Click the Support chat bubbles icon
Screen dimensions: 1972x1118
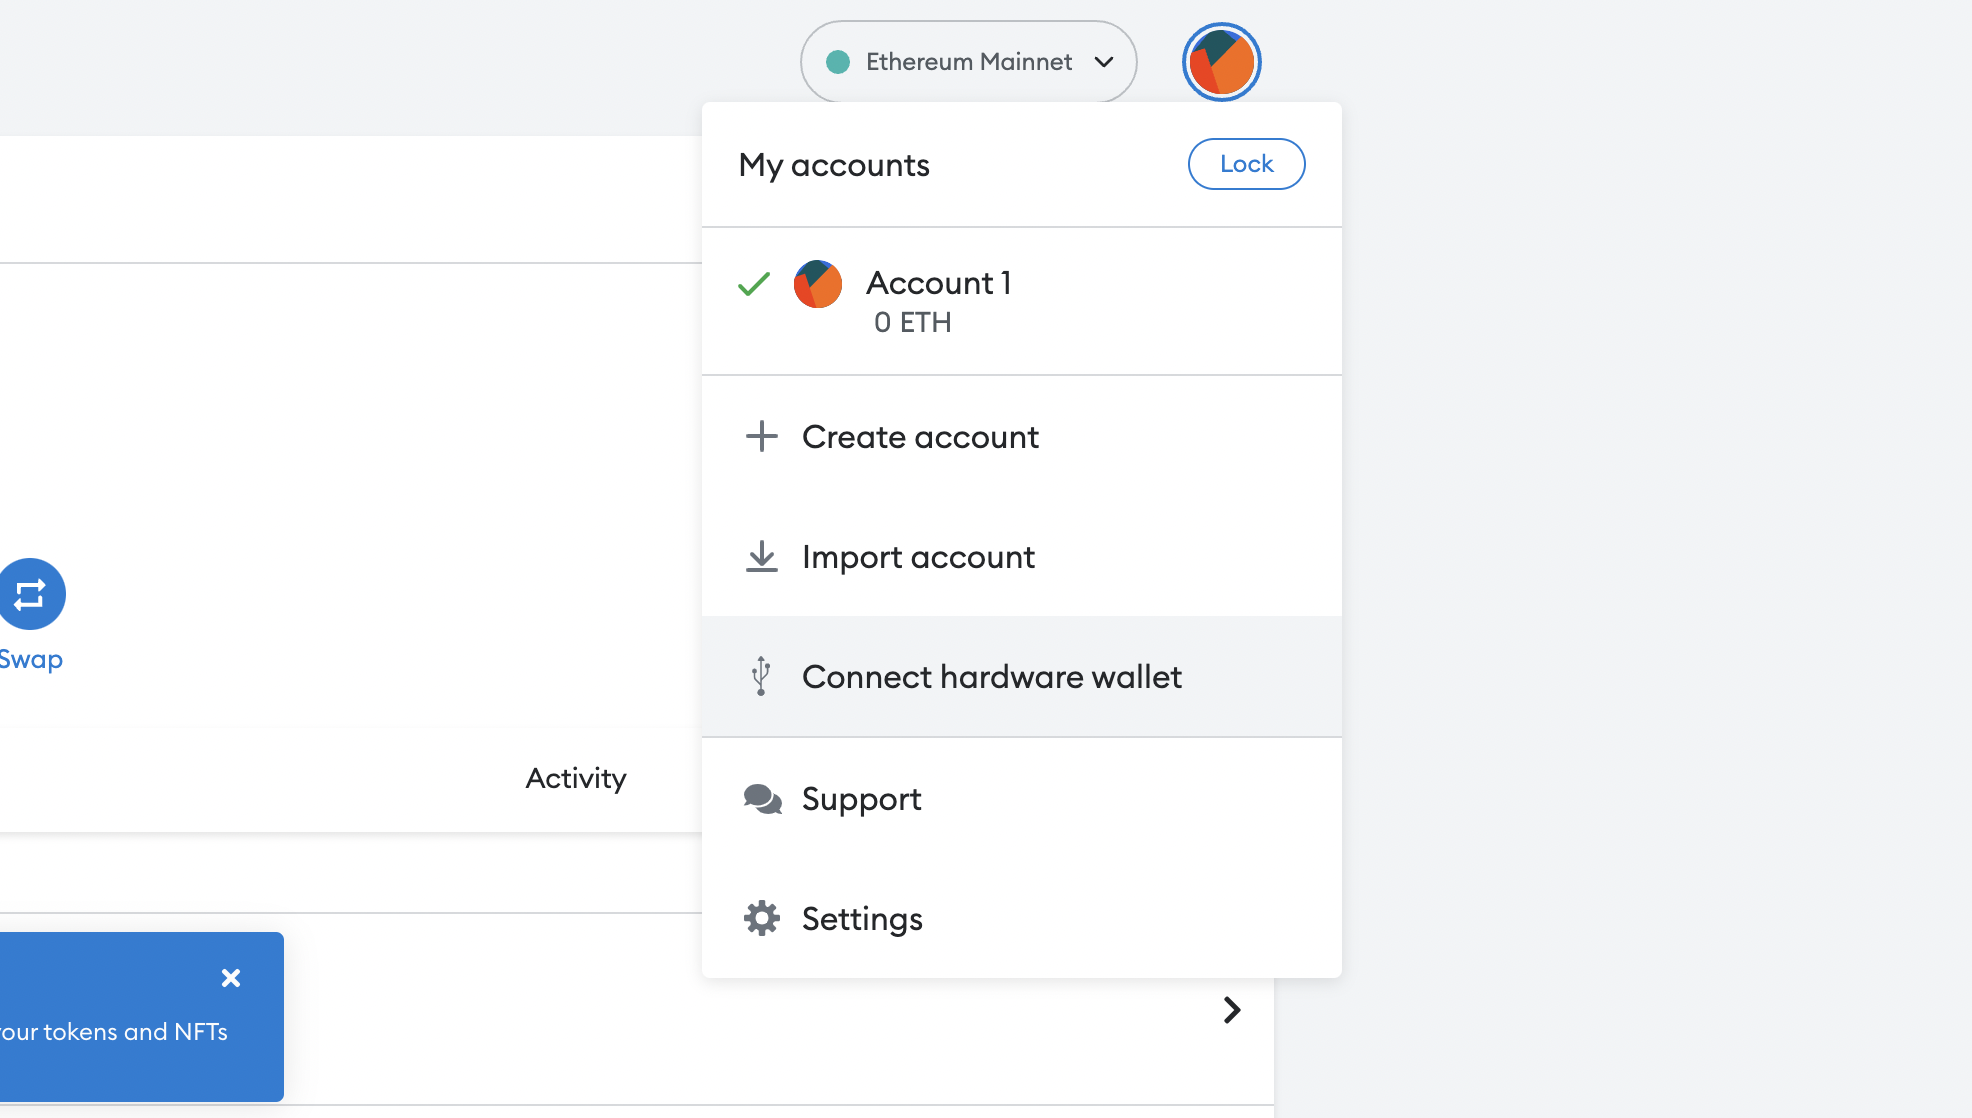click(762, 799)
